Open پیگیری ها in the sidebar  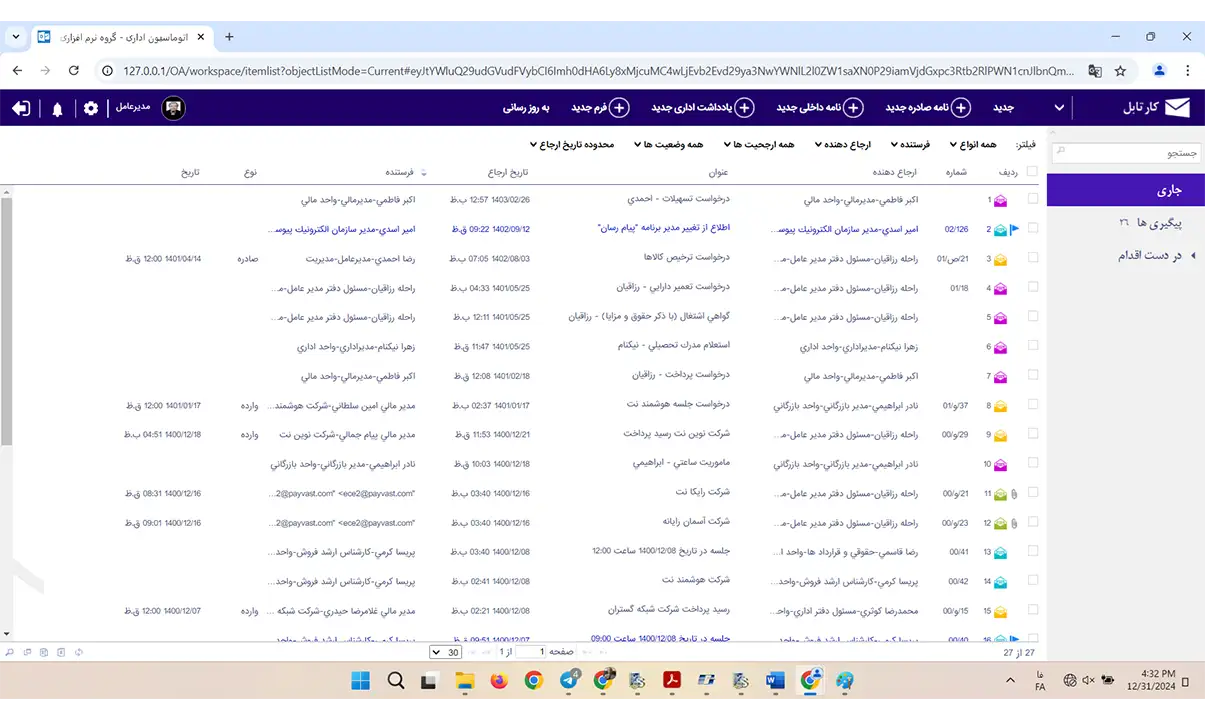pyautogui.click(x=1125, y=222)
